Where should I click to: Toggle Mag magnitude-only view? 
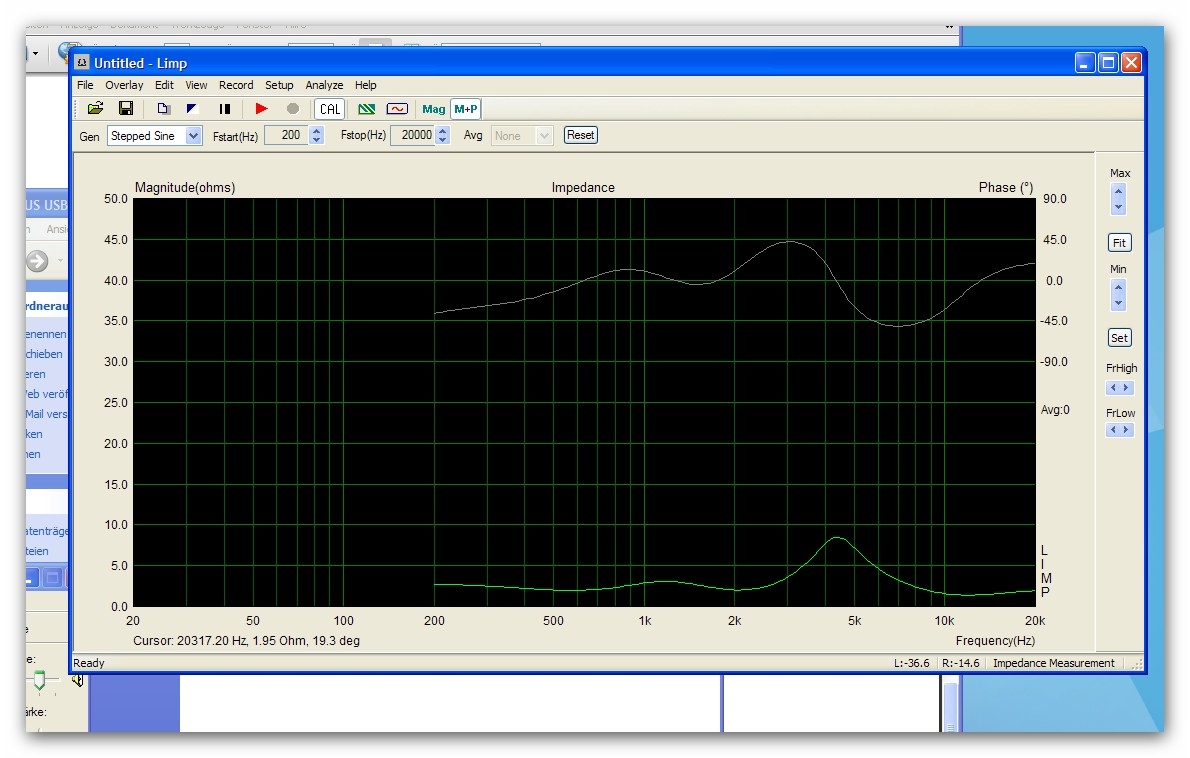point(434,109)
